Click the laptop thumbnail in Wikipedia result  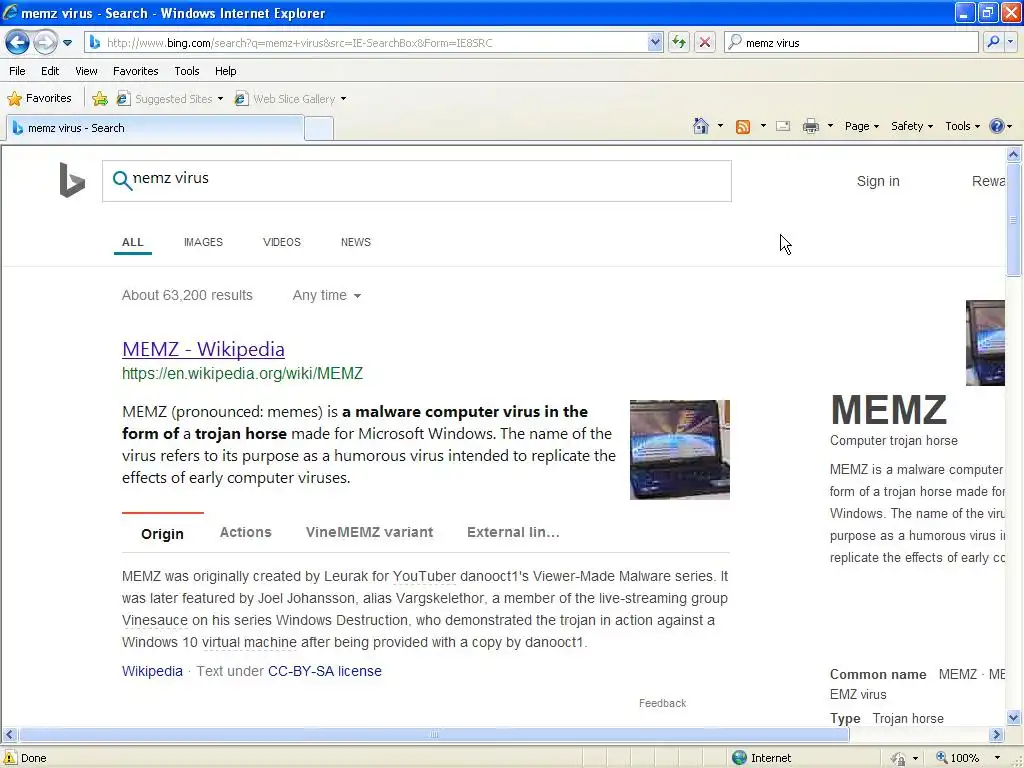pos(680,450)
